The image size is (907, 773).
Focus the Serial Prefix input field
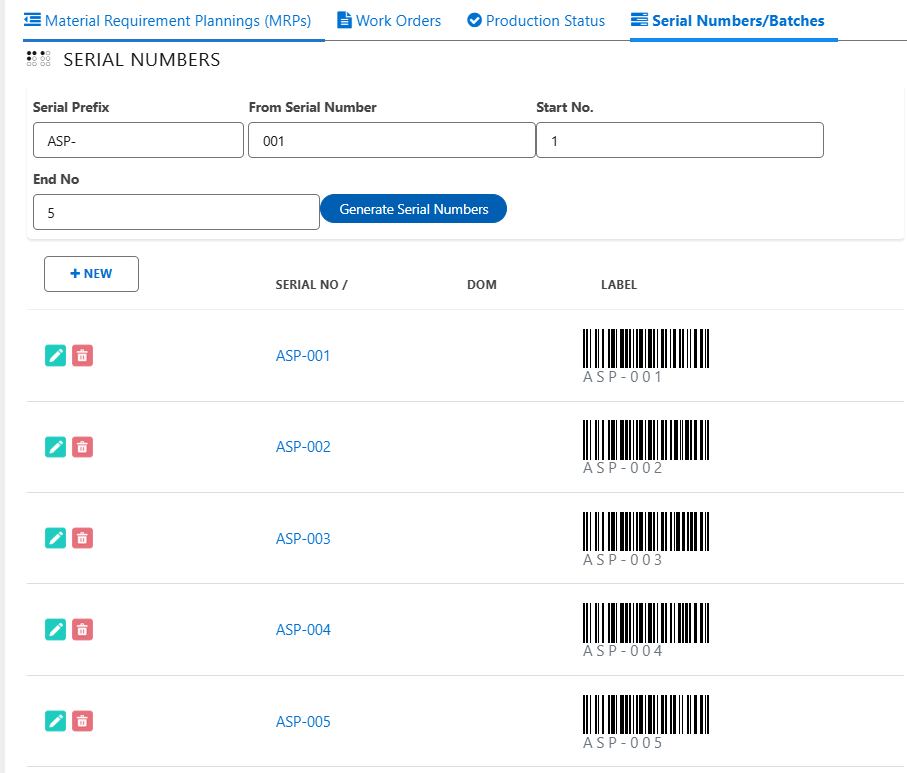tap(138, 141)
